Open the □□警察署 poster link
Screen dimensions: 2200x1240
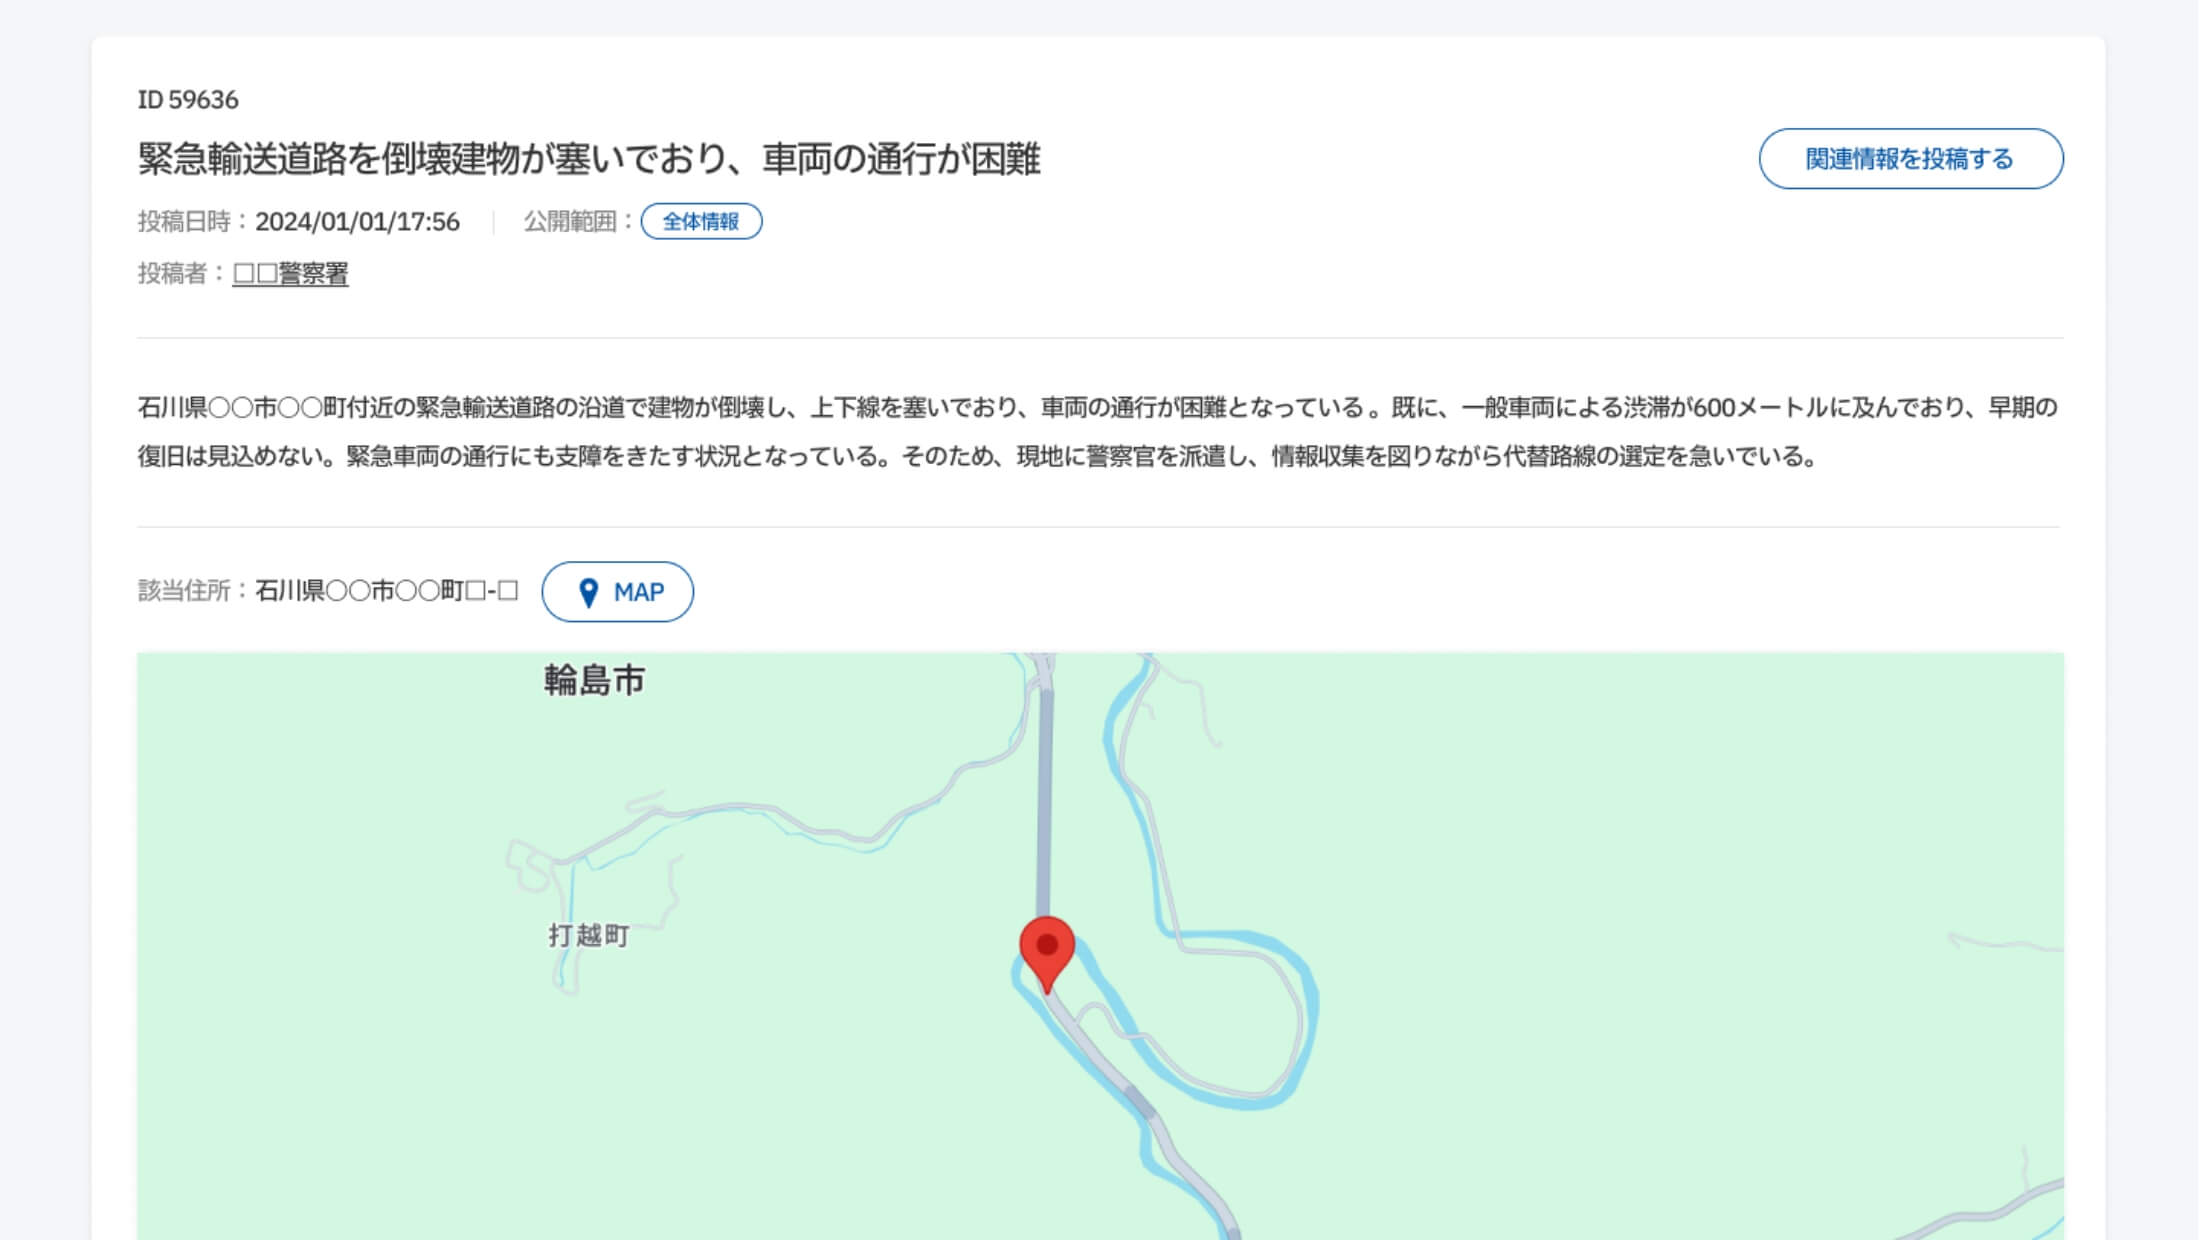[x=291, y=273]
